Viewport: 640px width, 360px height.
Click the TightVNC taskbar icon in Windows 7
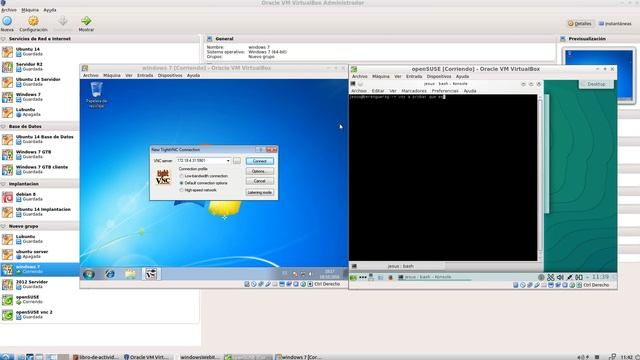point(151,274)
